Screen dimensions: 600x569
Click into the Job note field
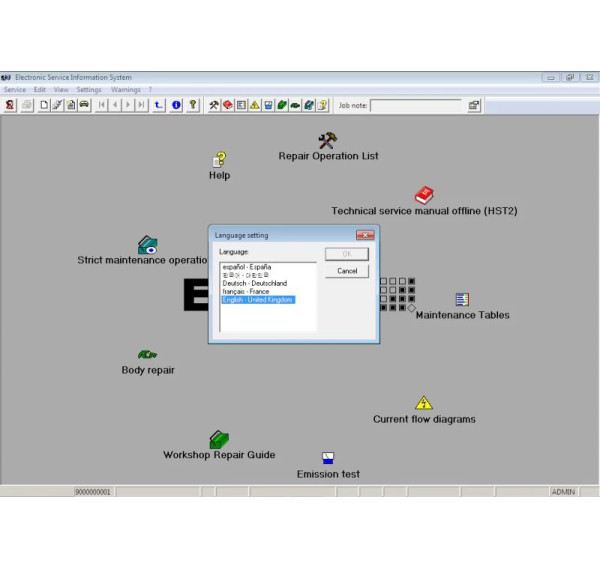click(x=415, y=105)
